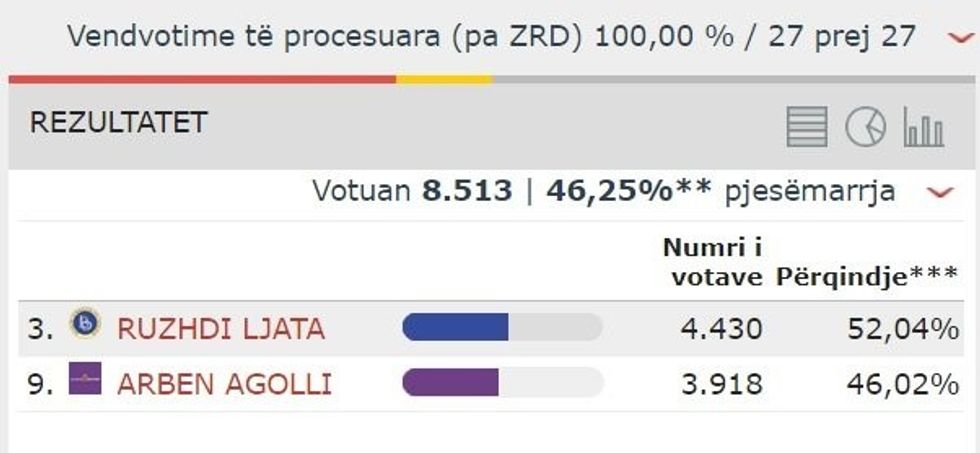
Task: Click the blue vote bar for Ljata
Action: (x=455, y=327)
